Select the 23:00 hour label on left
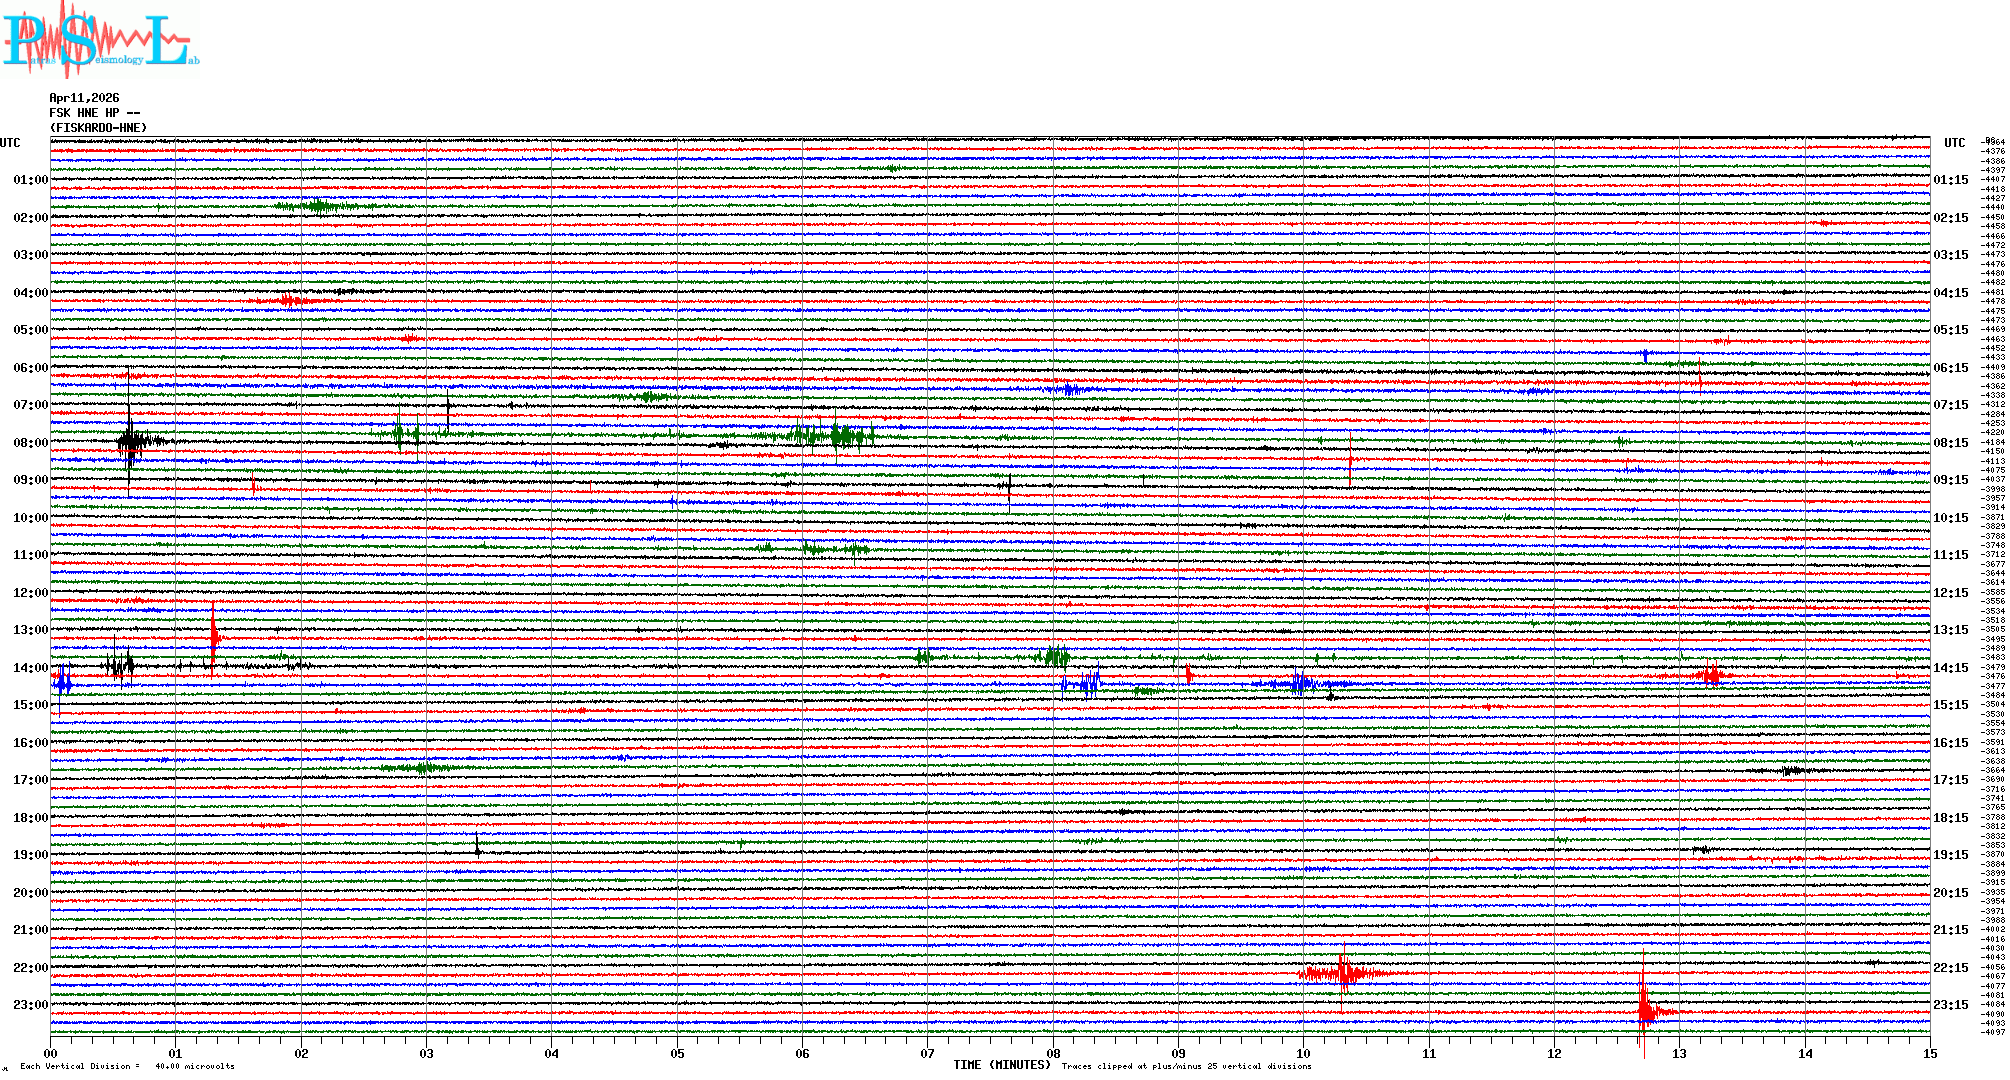2010x1080 pixels. (30, 1005)
